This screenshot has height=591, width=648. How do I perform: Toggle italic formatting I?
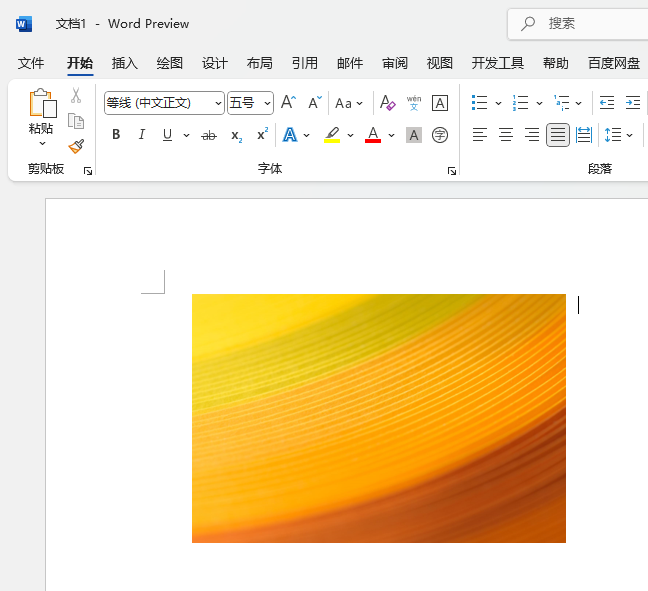(x=142, y=134)
